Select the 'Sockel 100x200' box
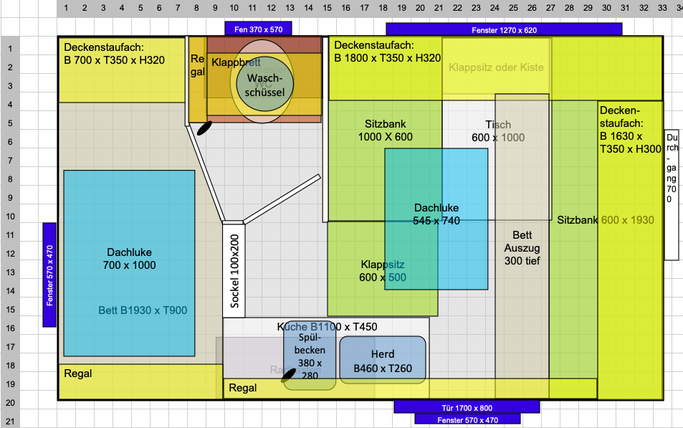683x428 pixels. (234, 270)
